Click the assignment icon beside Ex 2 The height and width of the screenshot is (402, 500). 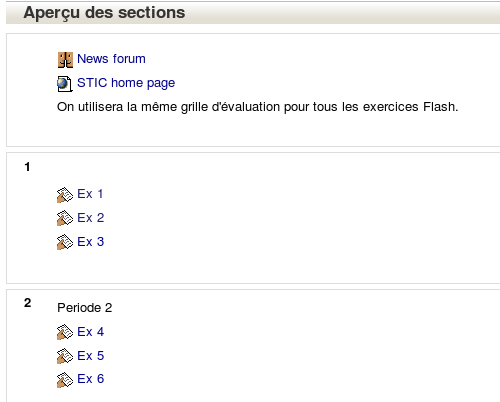(65, 218)
